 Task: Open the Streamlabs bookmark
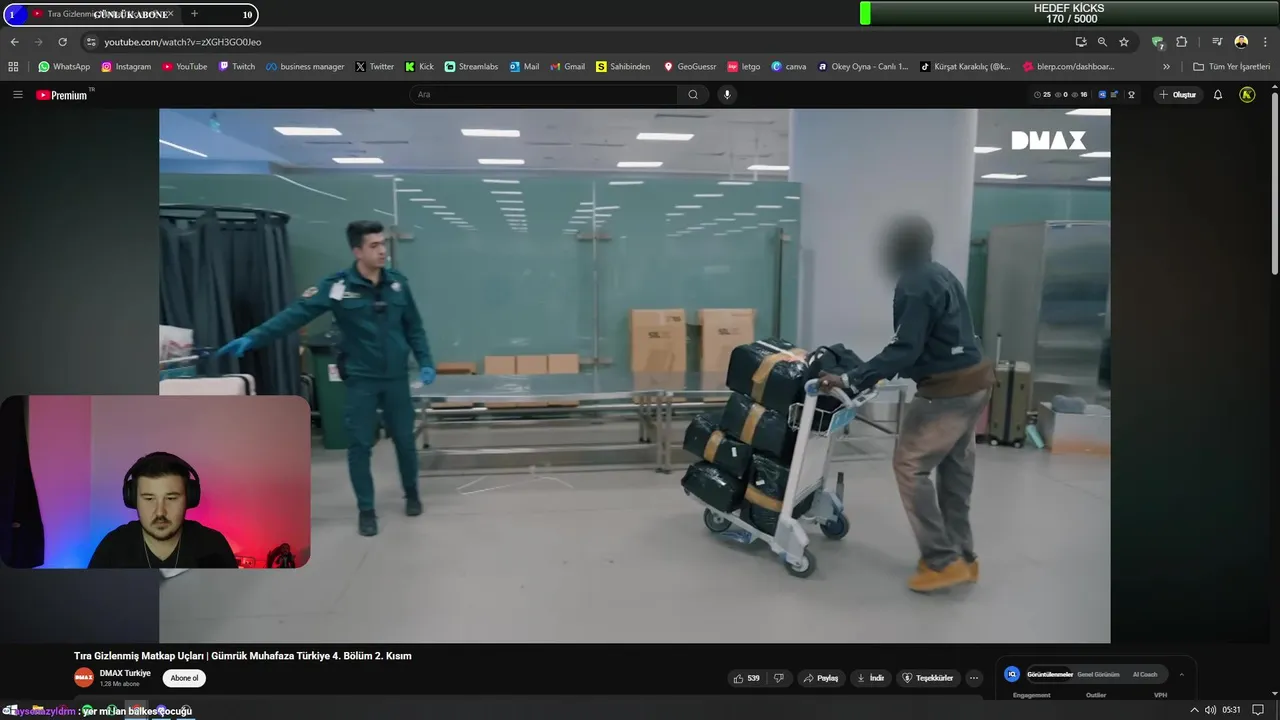471,67
